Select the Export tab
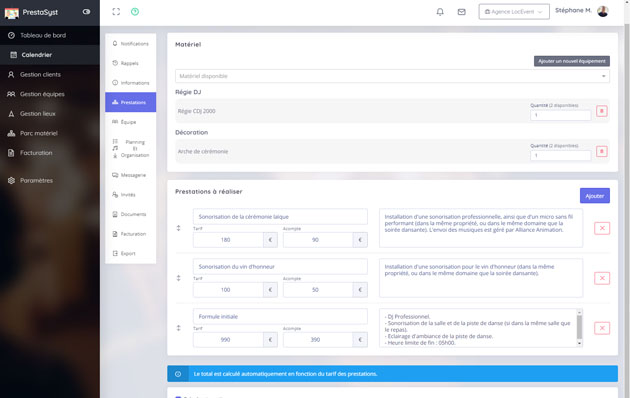 131,253
